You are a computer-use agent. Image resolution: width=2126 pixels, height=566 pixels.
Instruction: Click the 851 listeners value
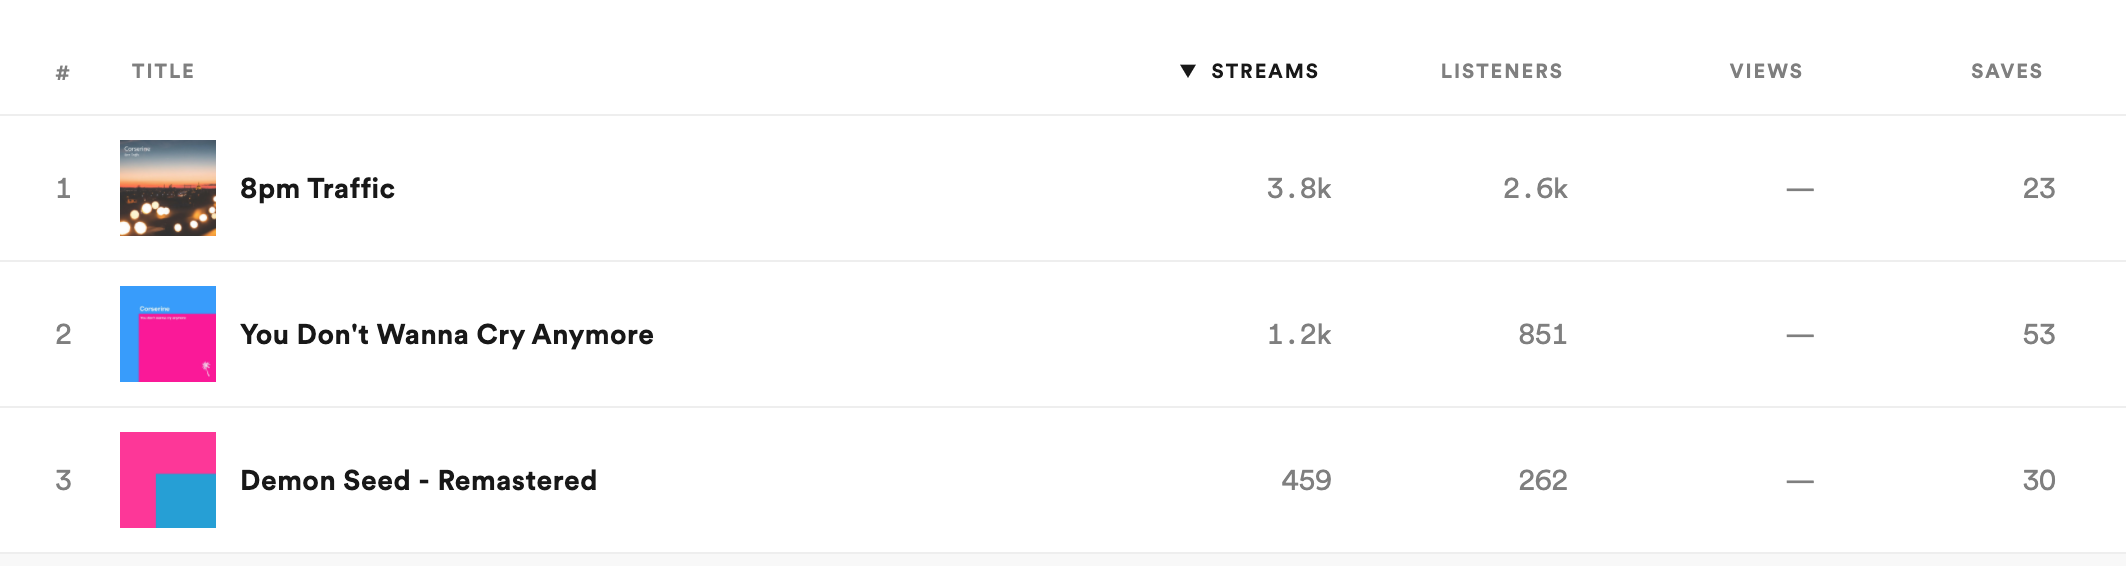[1542, 334]
